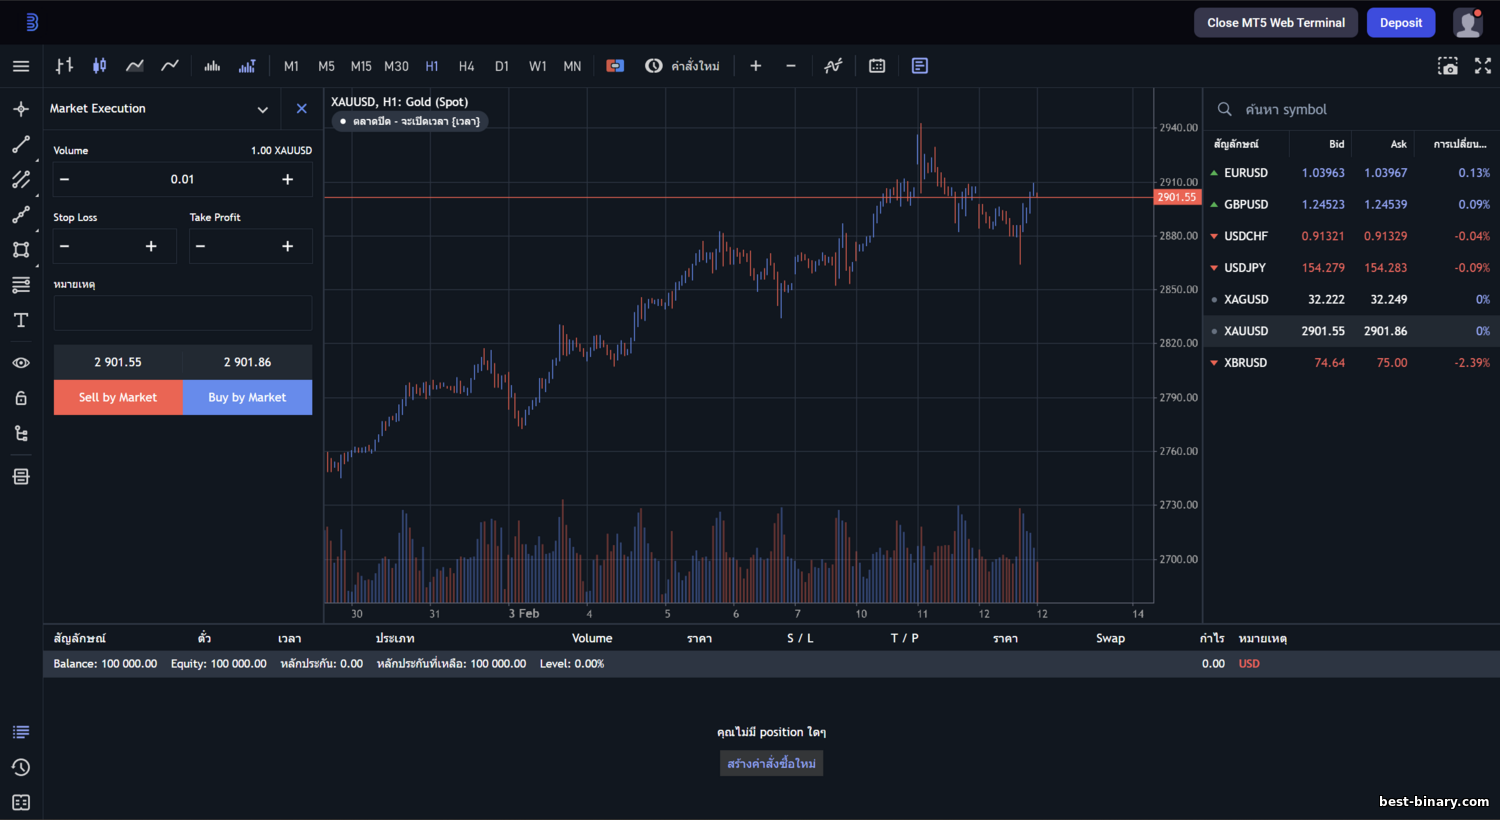Screen dimensions: 1500x820
Task: Choose the text annotation tool
Action: 21,320
